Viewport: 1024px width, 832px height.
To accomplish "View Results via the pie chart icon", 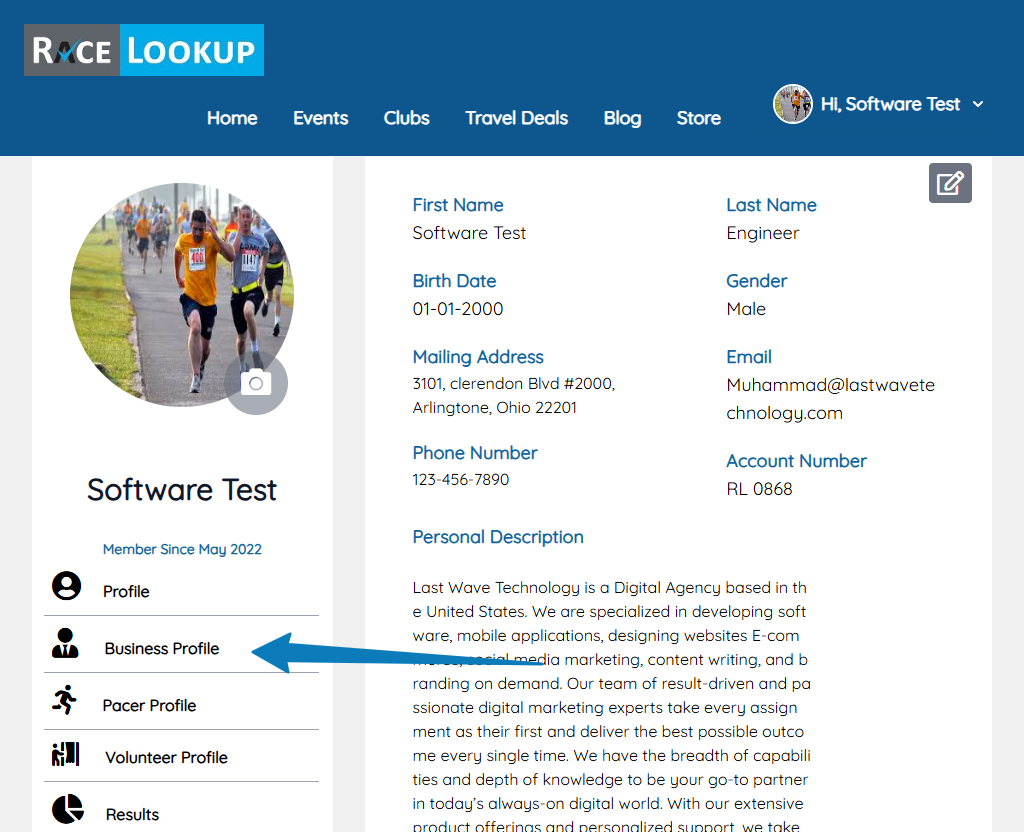I will click(66, 810).
